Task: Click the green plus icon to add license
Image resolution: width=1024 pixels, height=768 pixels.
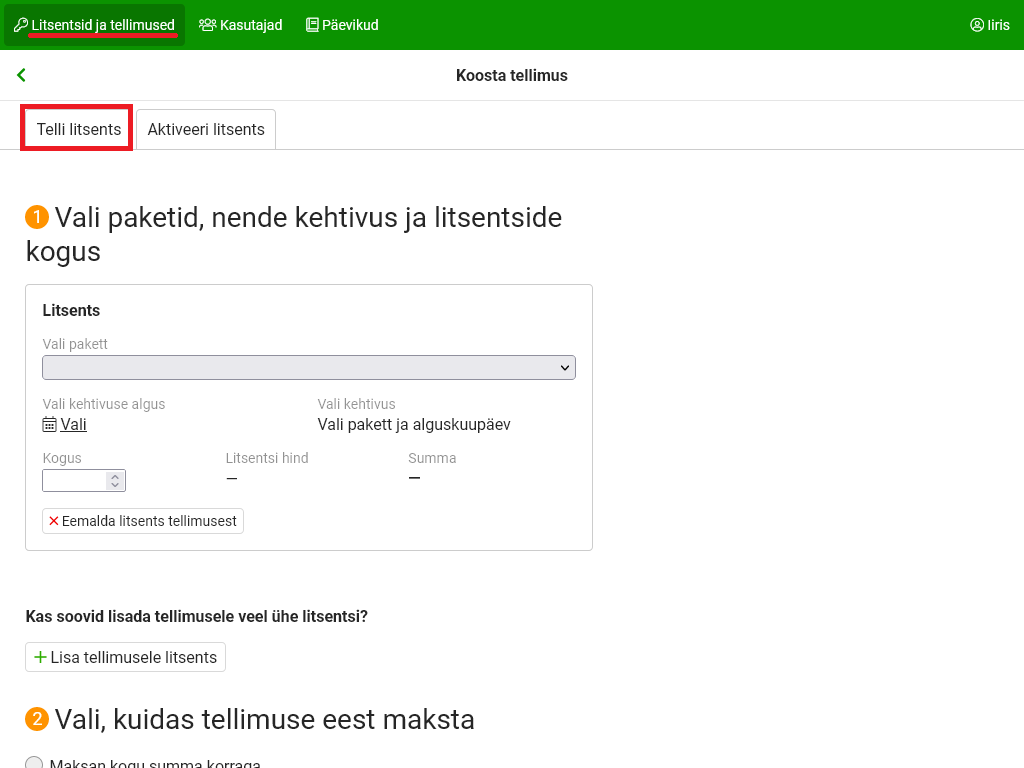Action: pos(40,657)
